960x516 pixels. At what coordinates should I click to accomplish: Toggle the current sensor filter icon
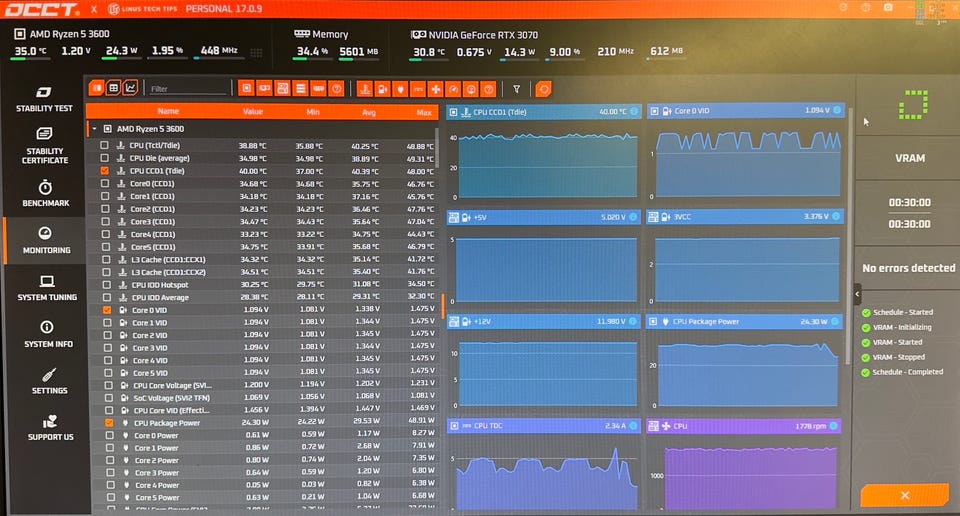418,89
